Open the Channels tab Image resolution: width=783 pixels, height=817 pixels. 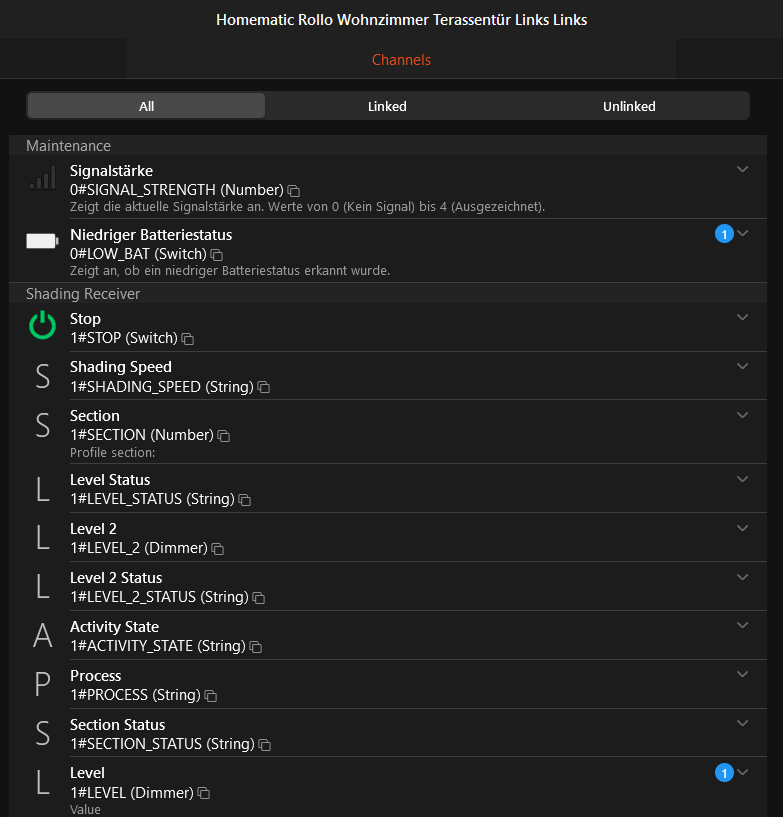point(401,60)
